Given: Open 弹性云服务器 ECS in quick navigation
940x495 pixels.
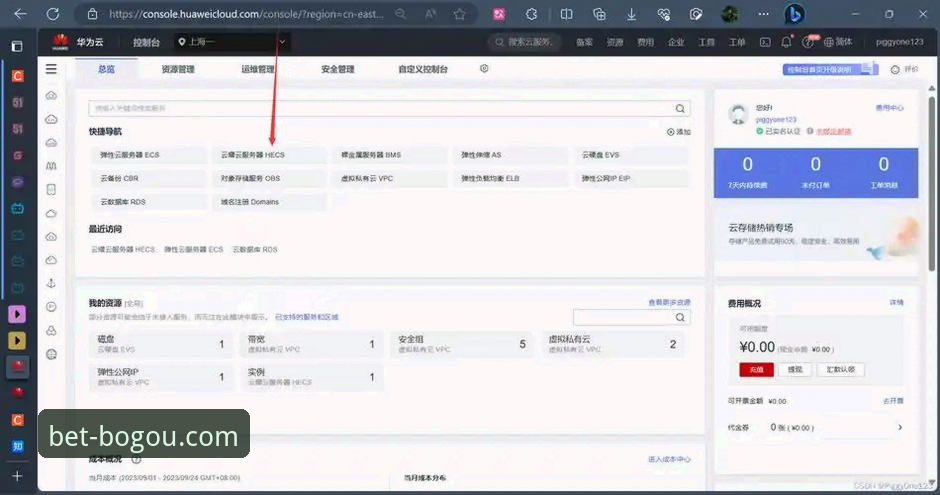Looking at the screenshot, I should click(x=148, y=155).
